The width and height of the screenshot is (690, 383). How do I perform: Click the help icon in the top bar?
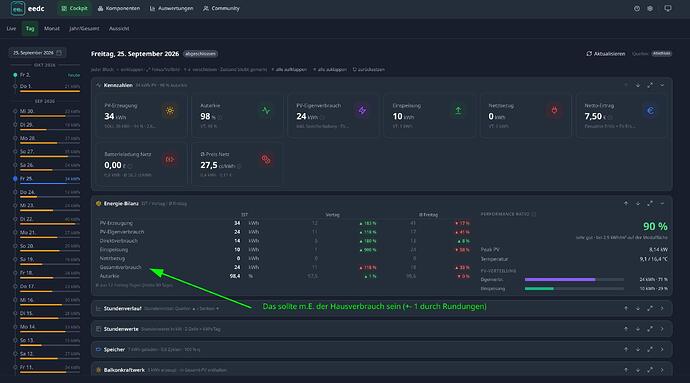click(637, 8)
